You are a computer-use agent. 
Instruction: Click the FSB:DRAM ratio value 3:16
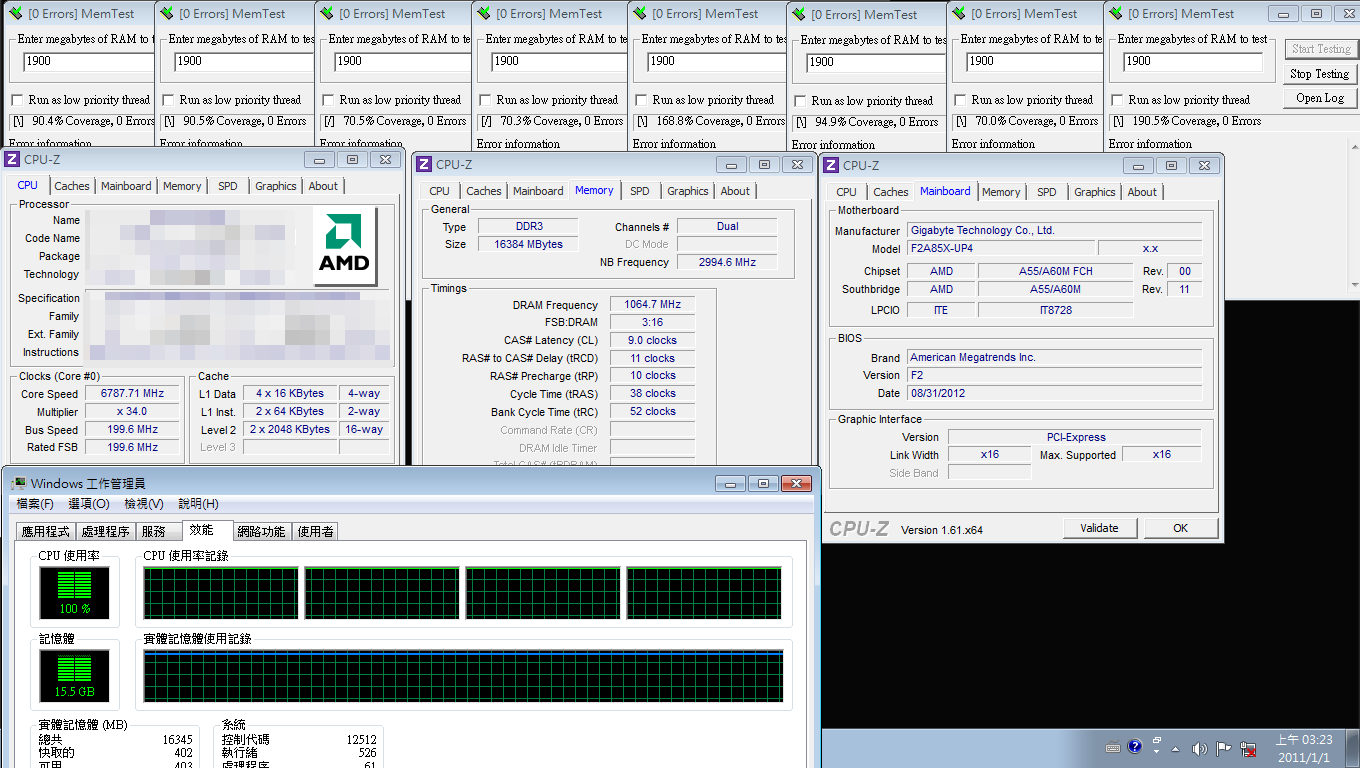tap(652, 322)
